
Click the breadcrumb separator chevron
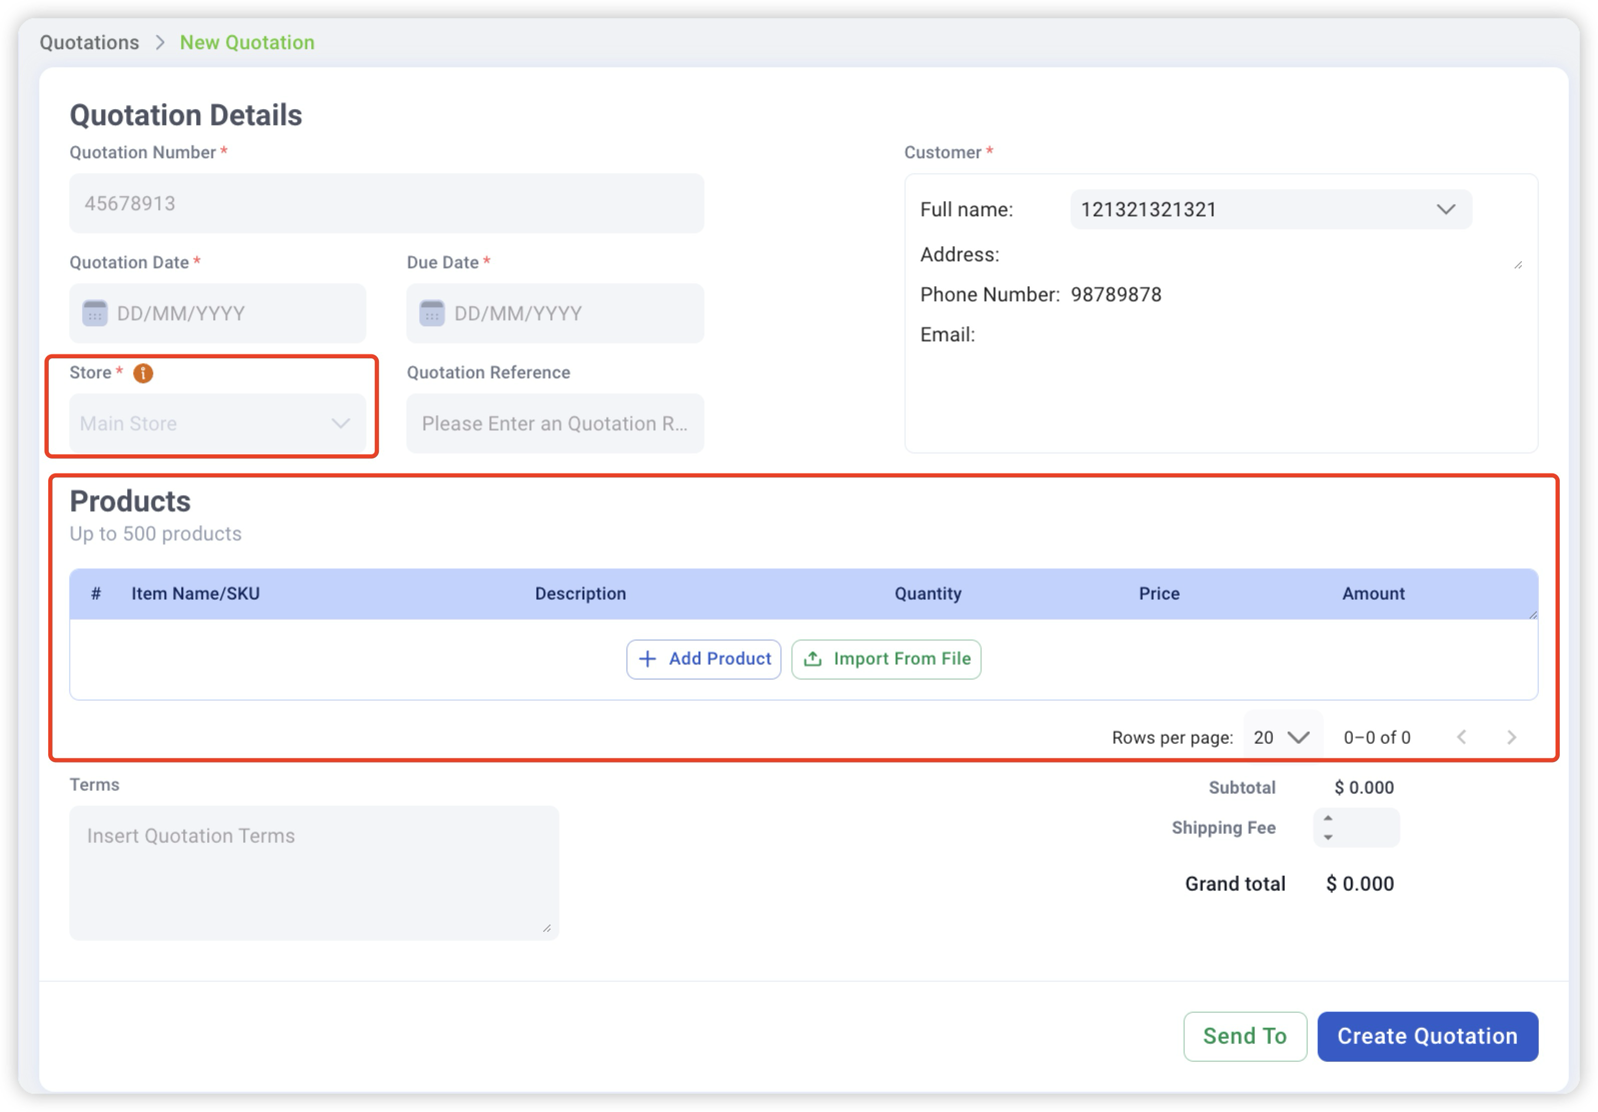[160, 43]
